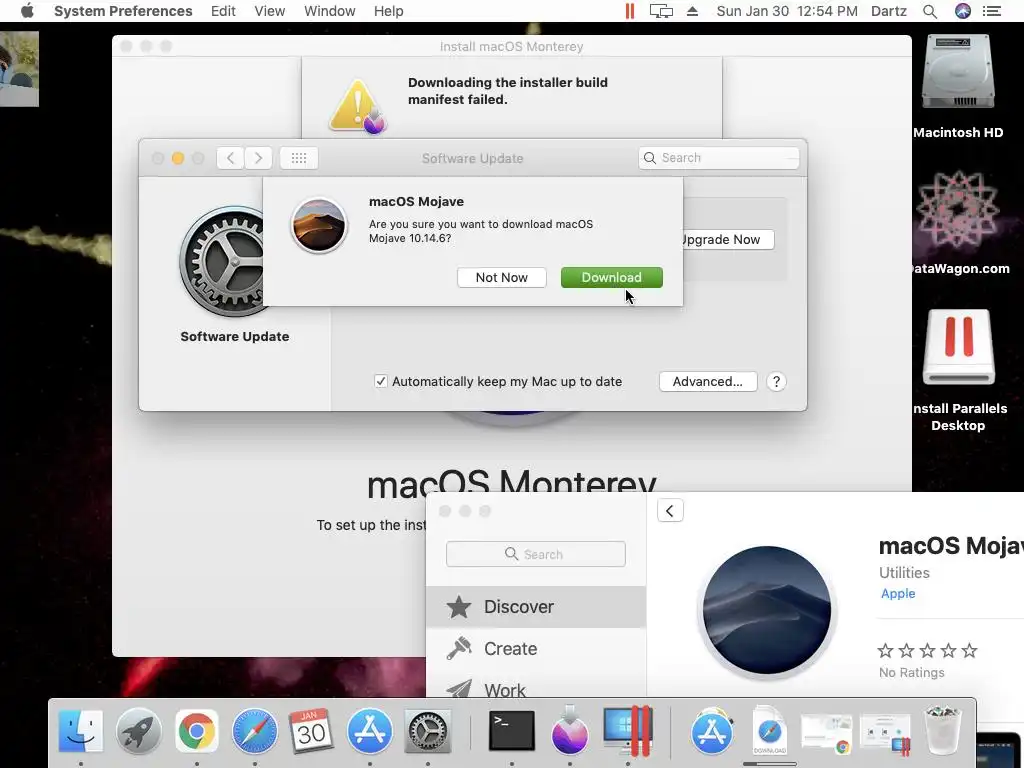The image size is (1024, 768).
Task: Open the View menu
Action: [270, 11]
